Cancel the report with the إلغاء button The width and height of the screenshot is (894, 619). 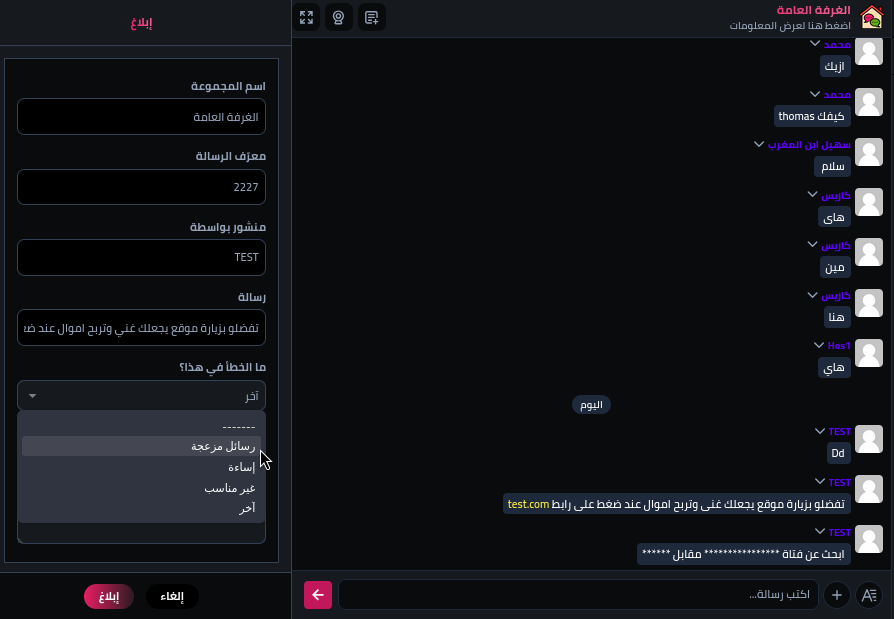pos(172,596)
